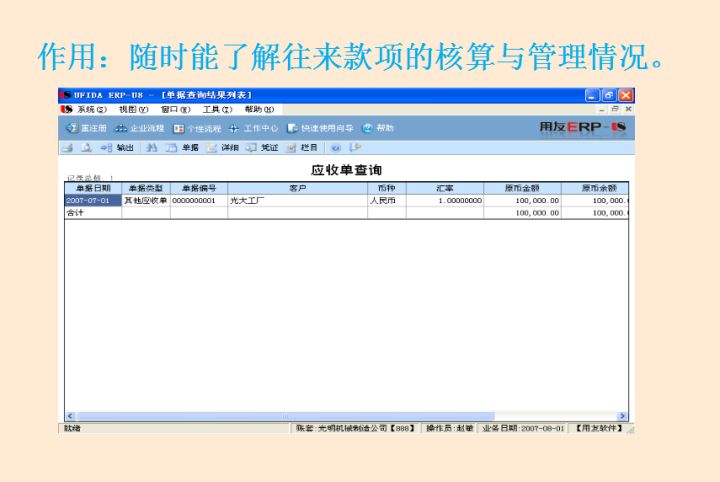Click customer cell 光大工厂
Screen dimensions: 720x482
coord(298,201)
